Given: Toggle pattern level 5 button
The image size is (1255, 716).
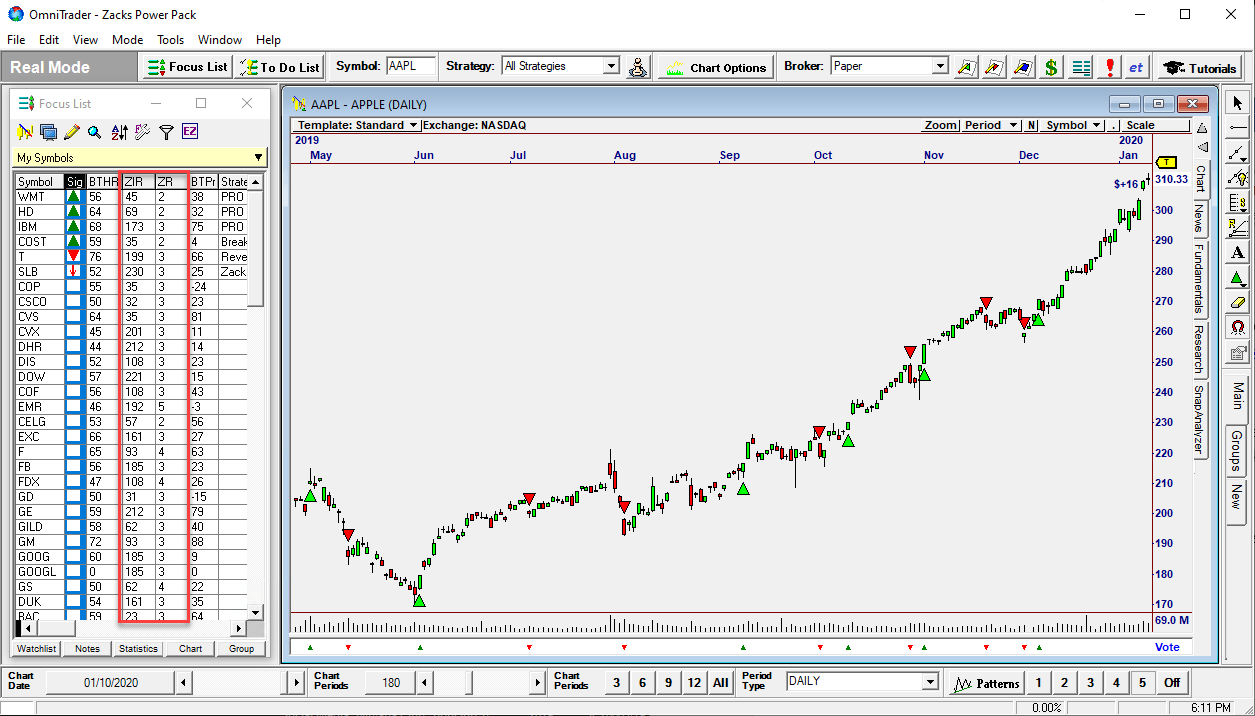Looking at the screenshot, I should (x=1142, y=683).
